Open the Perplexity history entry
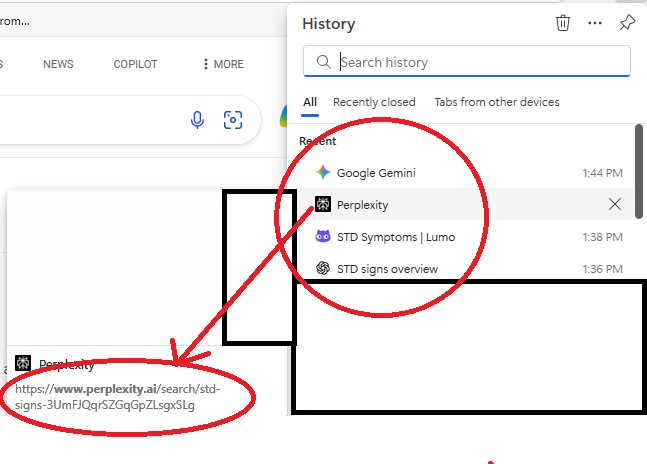 tap(466, 204)
